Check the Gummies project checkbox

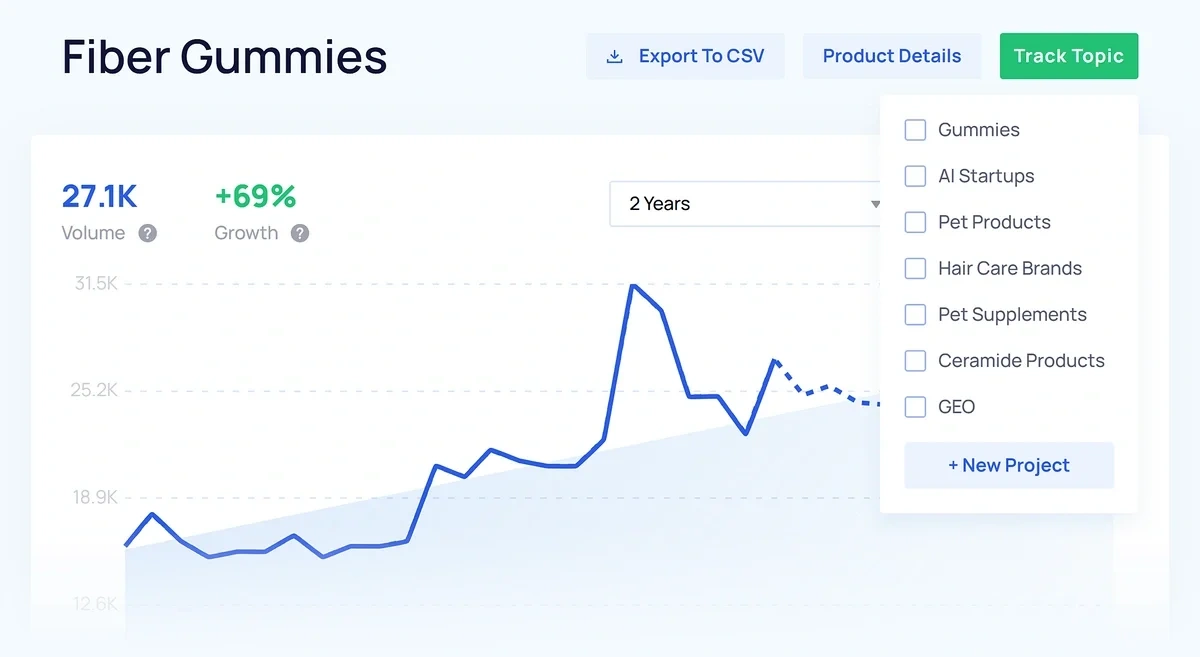[x=915, y=129]
